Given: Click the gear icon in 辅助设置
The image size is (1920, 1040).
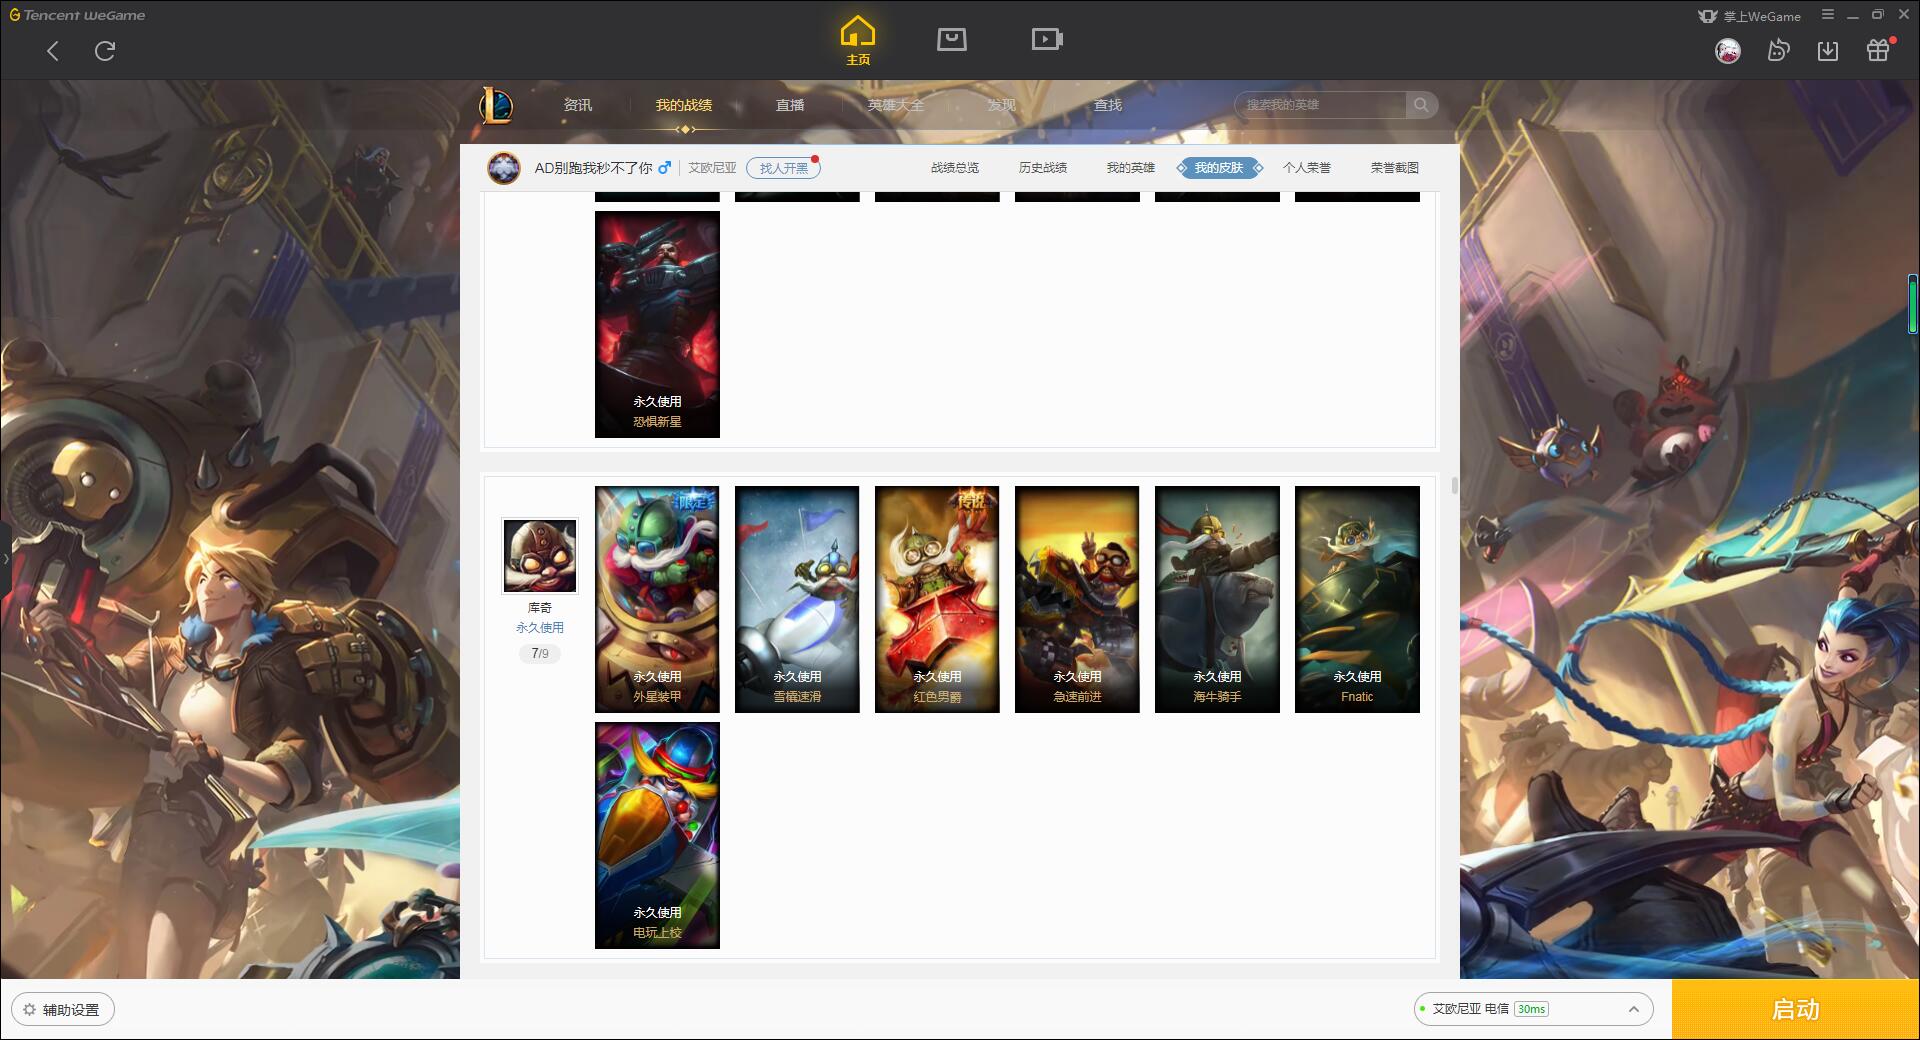Looking at the screenshot, I should (x=29, y=1010).
